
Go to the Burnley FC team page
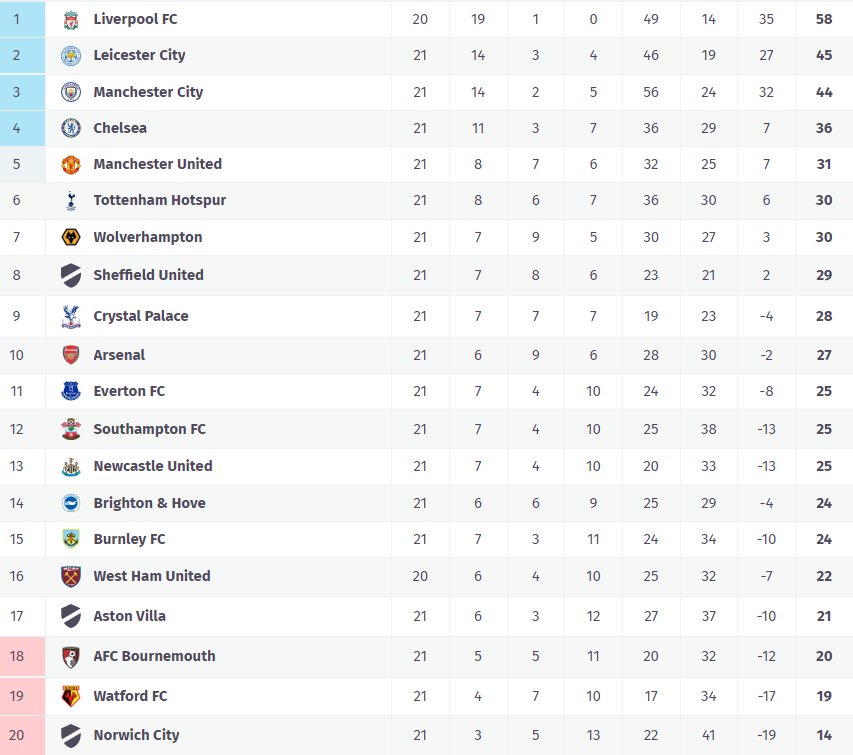129,539
